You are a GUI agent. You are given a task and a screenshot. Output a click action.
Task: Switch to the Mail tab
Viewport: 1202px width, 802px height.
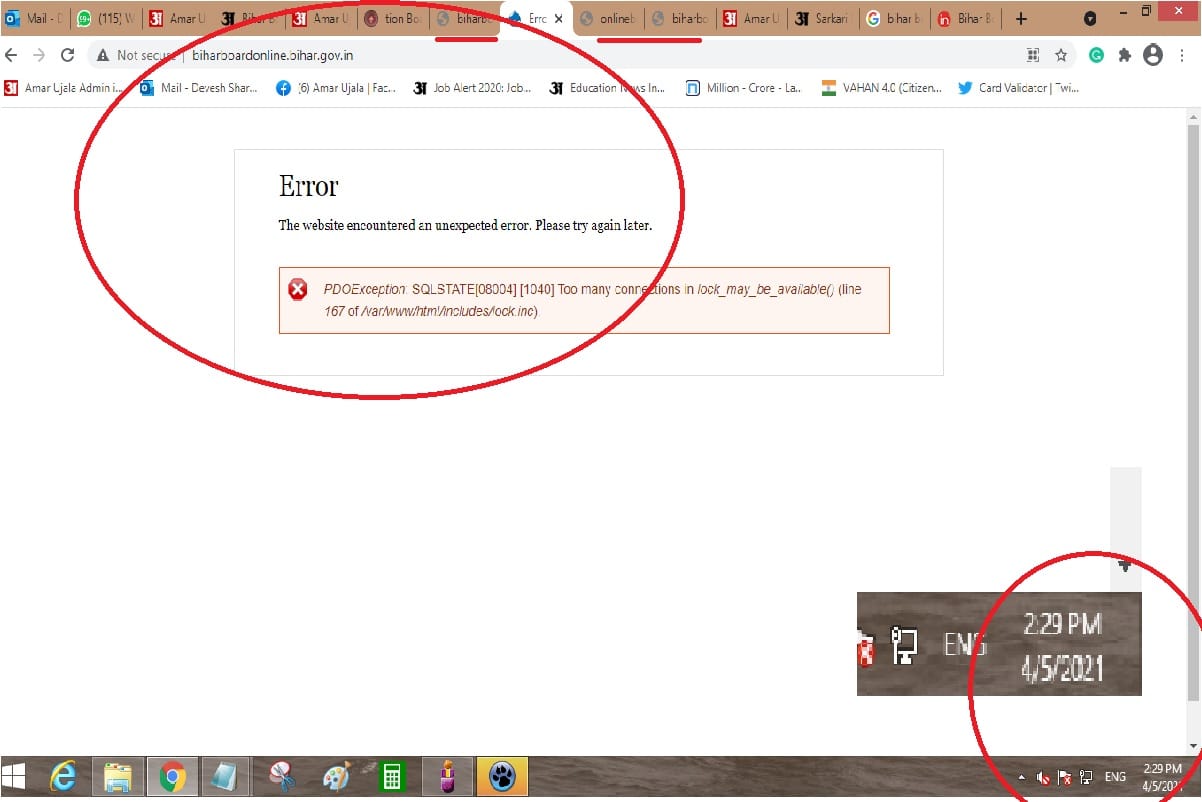point(36,18)
